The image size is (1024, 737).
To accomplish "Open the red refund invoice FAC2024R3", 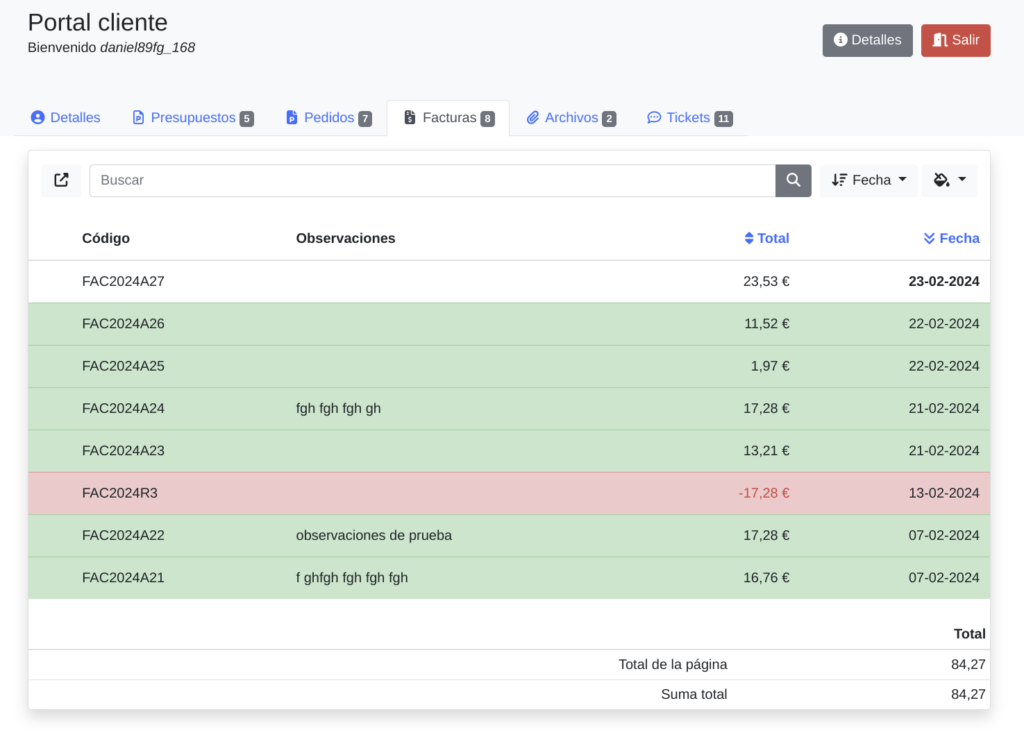I will coord(120,493).
